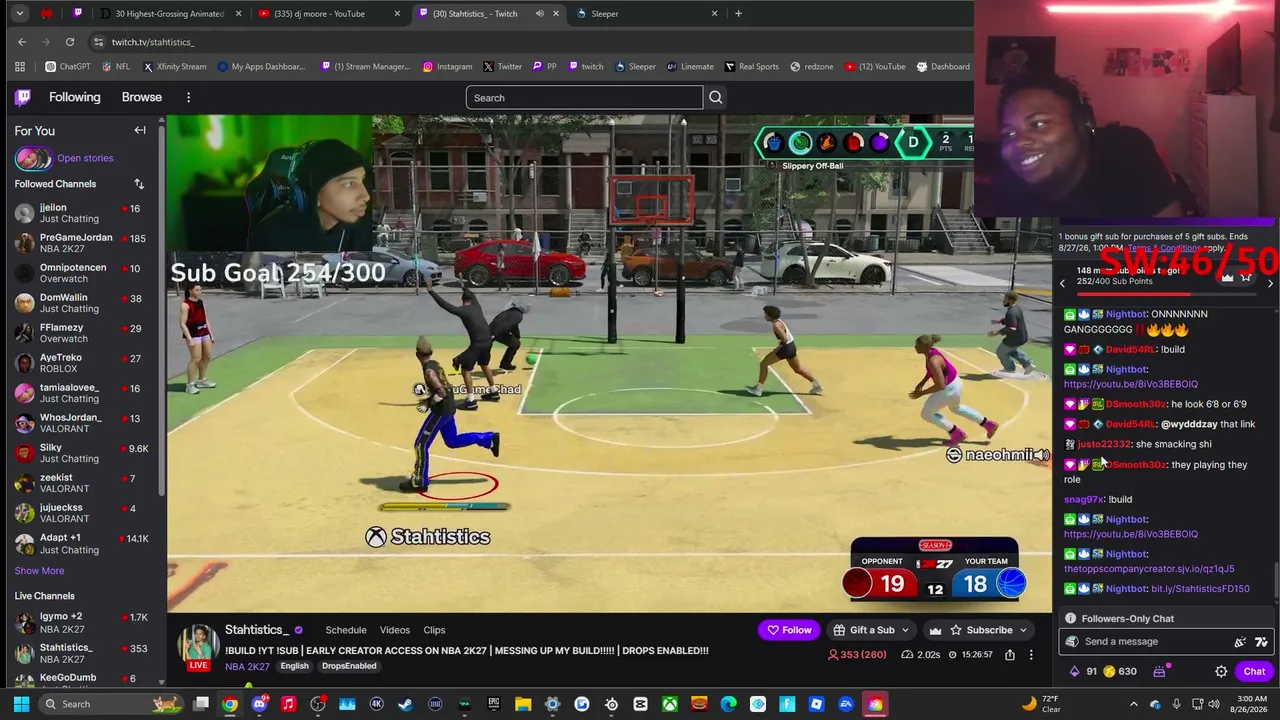Open a new browser tab
The image size is (1280, 720).
coord(738,14)
